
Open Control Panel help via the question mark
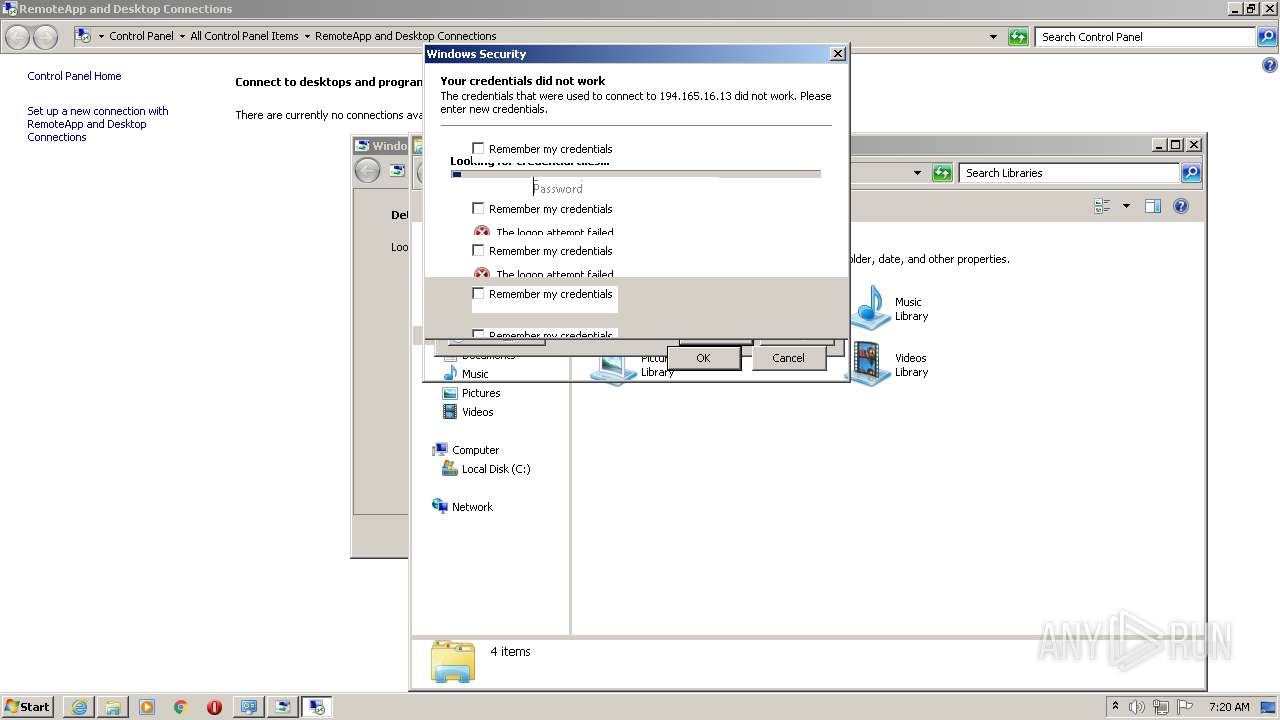tap(1270, 66)
